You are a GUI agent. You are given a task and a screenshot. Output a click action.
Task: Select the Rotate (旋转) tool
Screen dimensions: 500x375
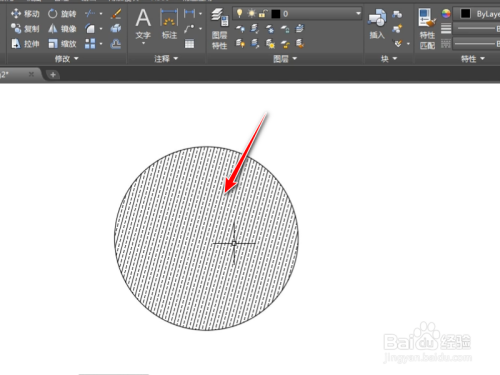62,14
